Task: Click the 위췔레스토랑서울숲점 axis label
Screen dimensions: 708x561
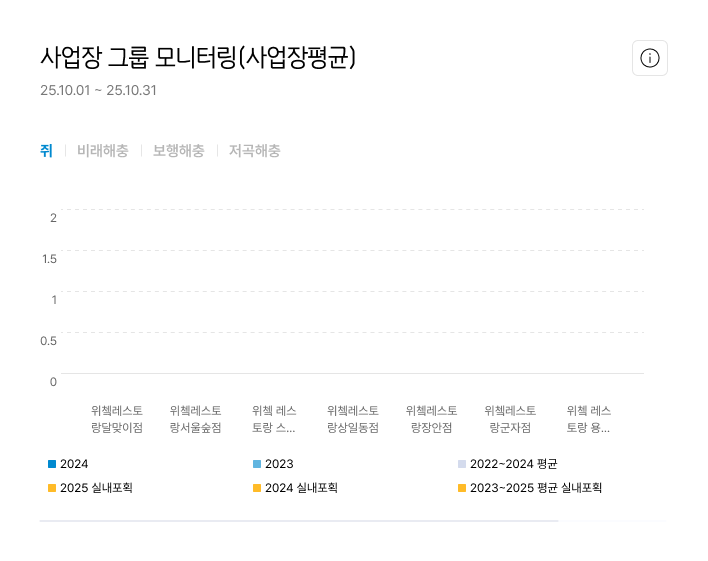Action: (x=196, y=419)
